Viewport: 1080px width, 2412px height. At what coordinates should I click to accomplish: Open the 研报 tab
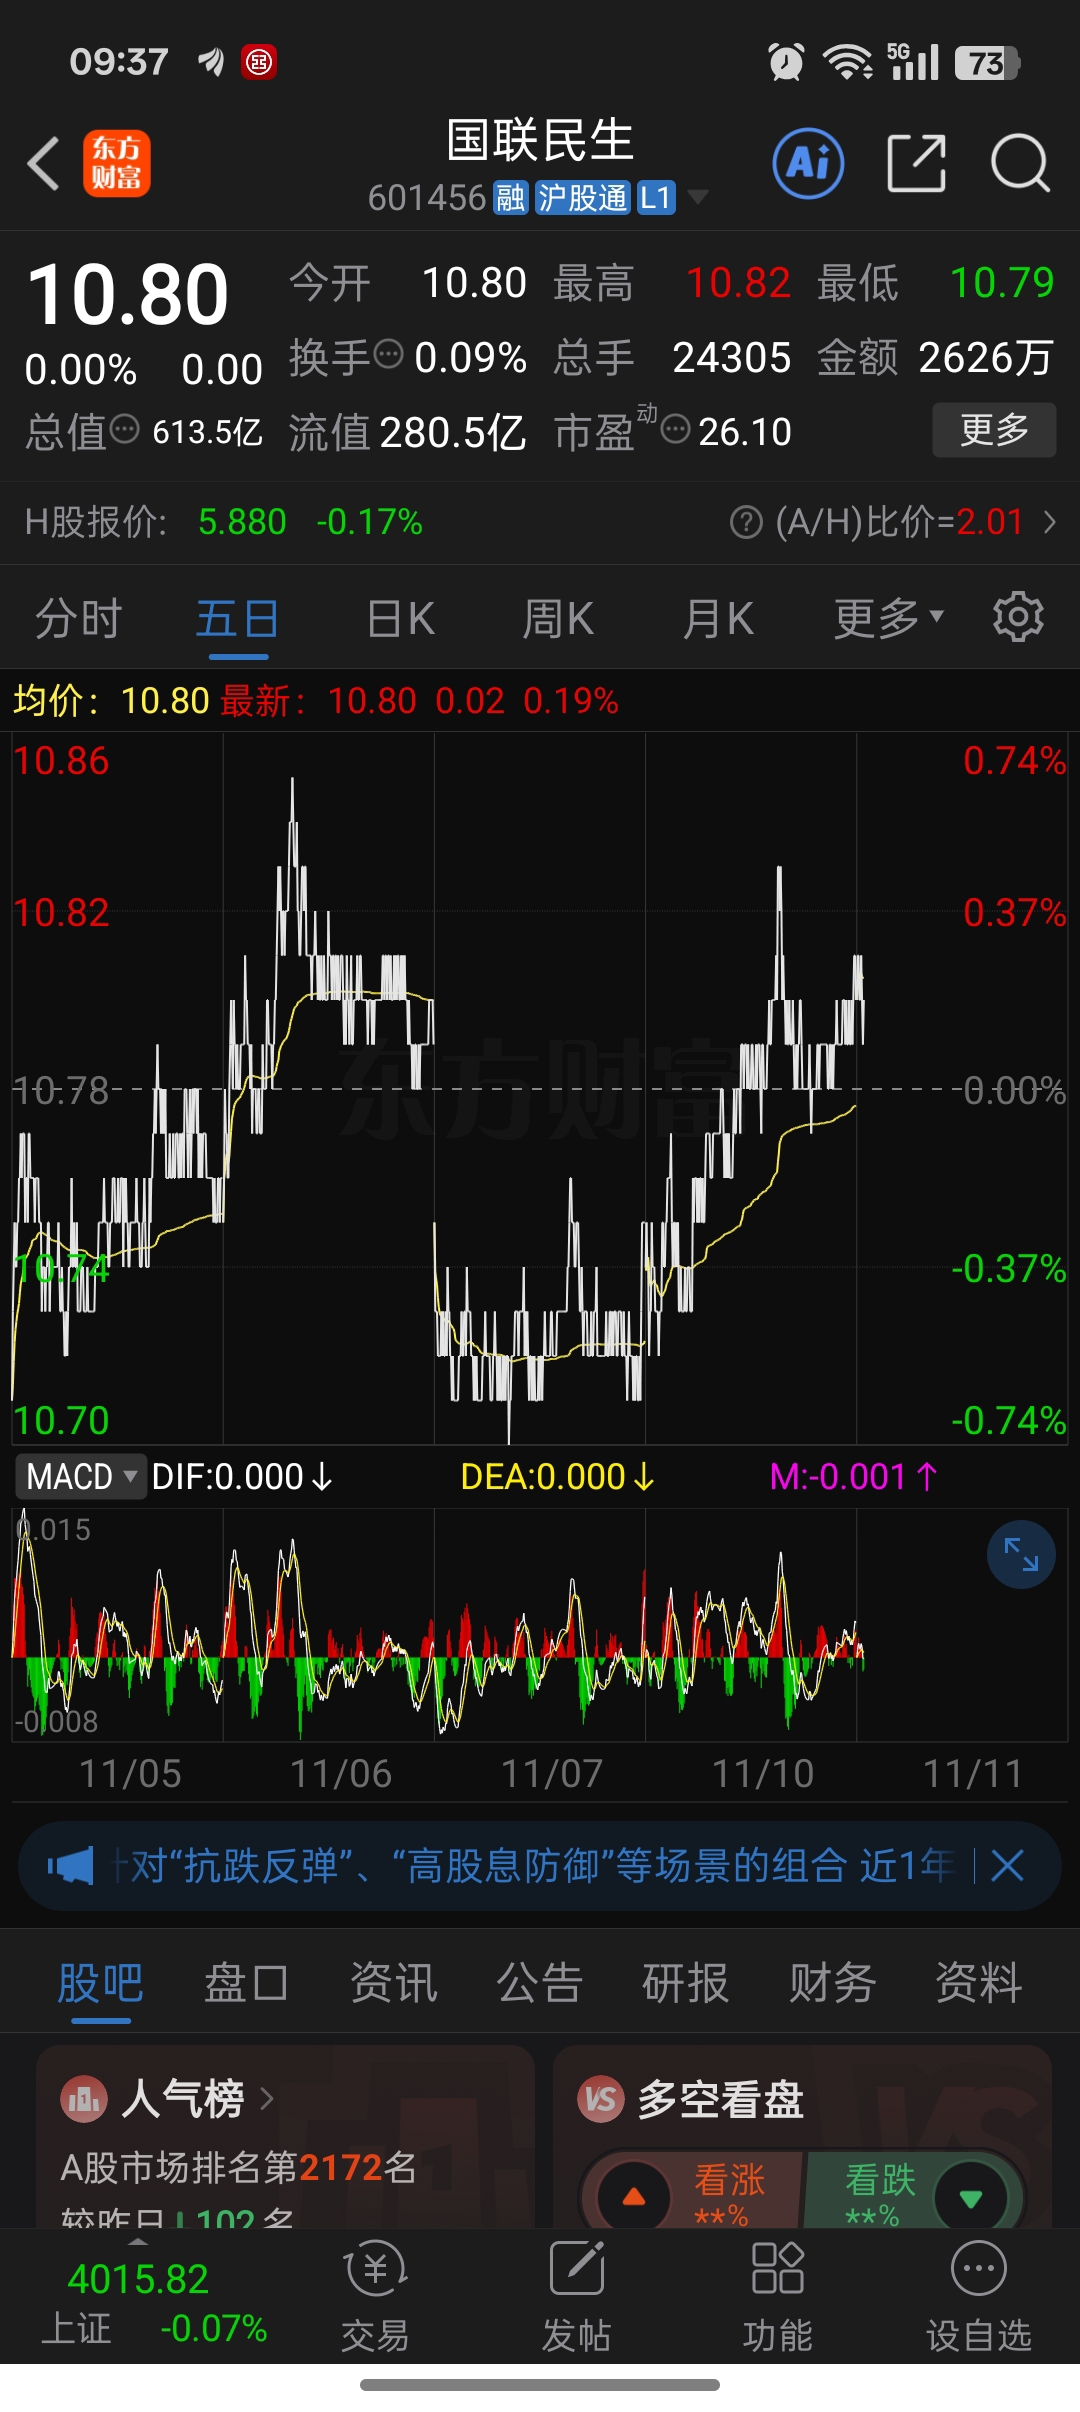(686, 1982)
